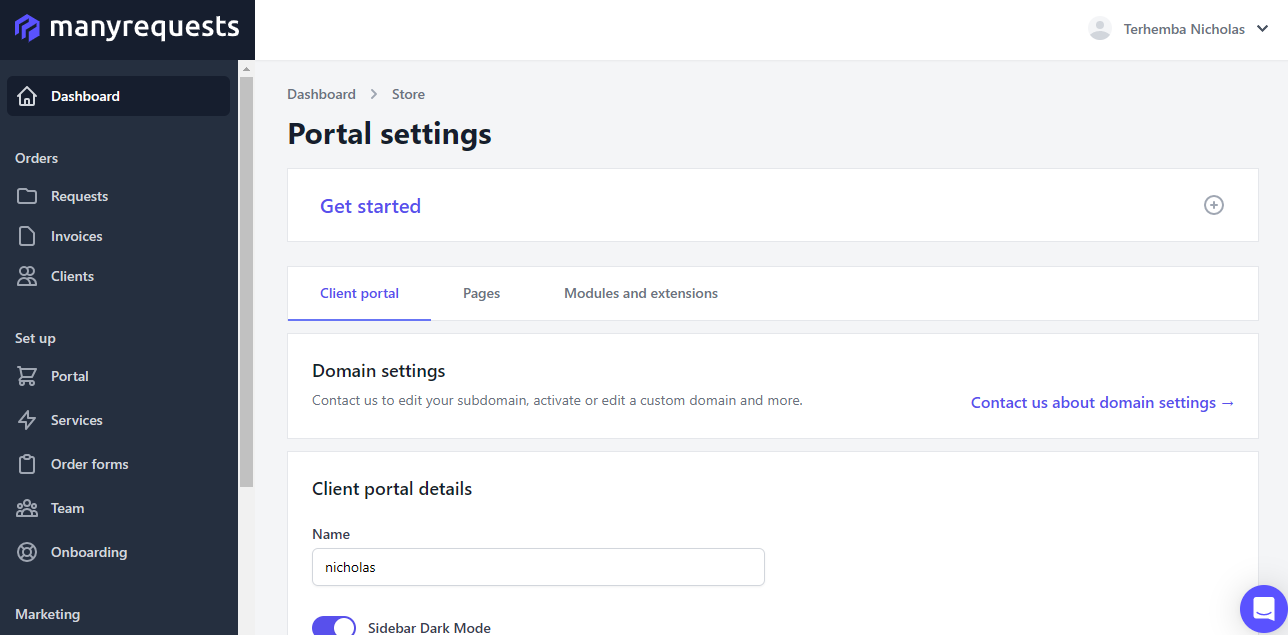This screenshot has height=635, width=1288.
Task: Expand the Get started section
Action: coord(1213,205)
